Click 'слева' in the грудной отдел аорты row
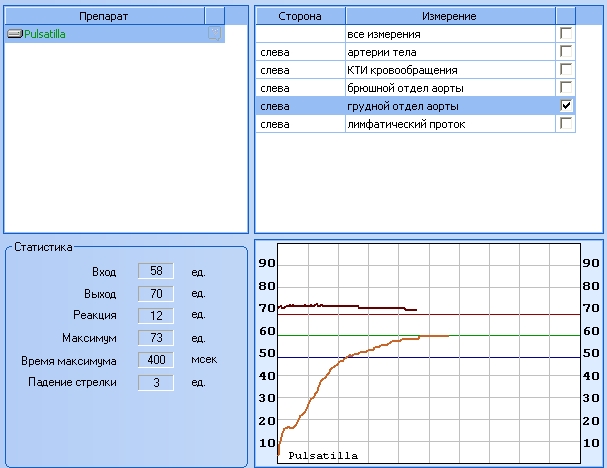 tap(275, 106)
